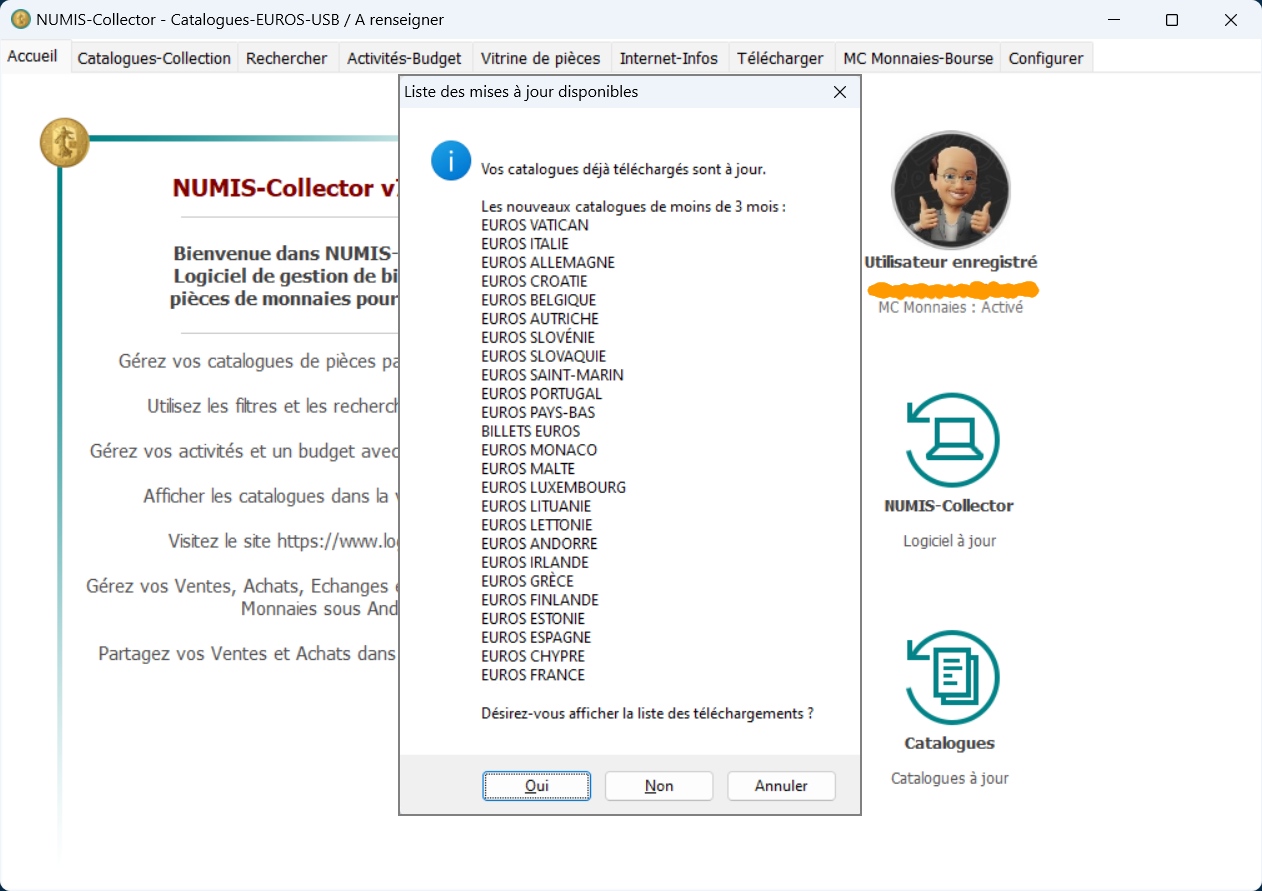Click the EUROS FRANCE line
Viewport: 1262px width, 891px height.
click(x=533, y=675)
